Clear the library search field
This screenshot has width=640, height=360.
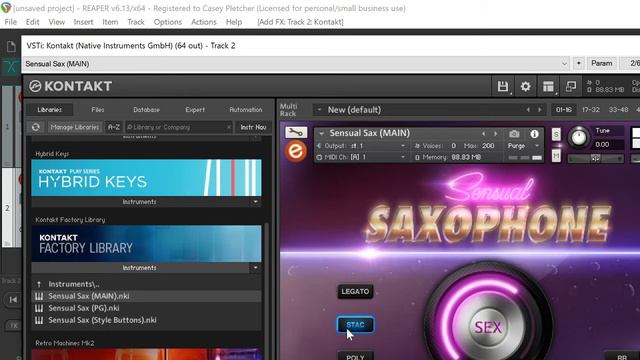click(229, 127)
